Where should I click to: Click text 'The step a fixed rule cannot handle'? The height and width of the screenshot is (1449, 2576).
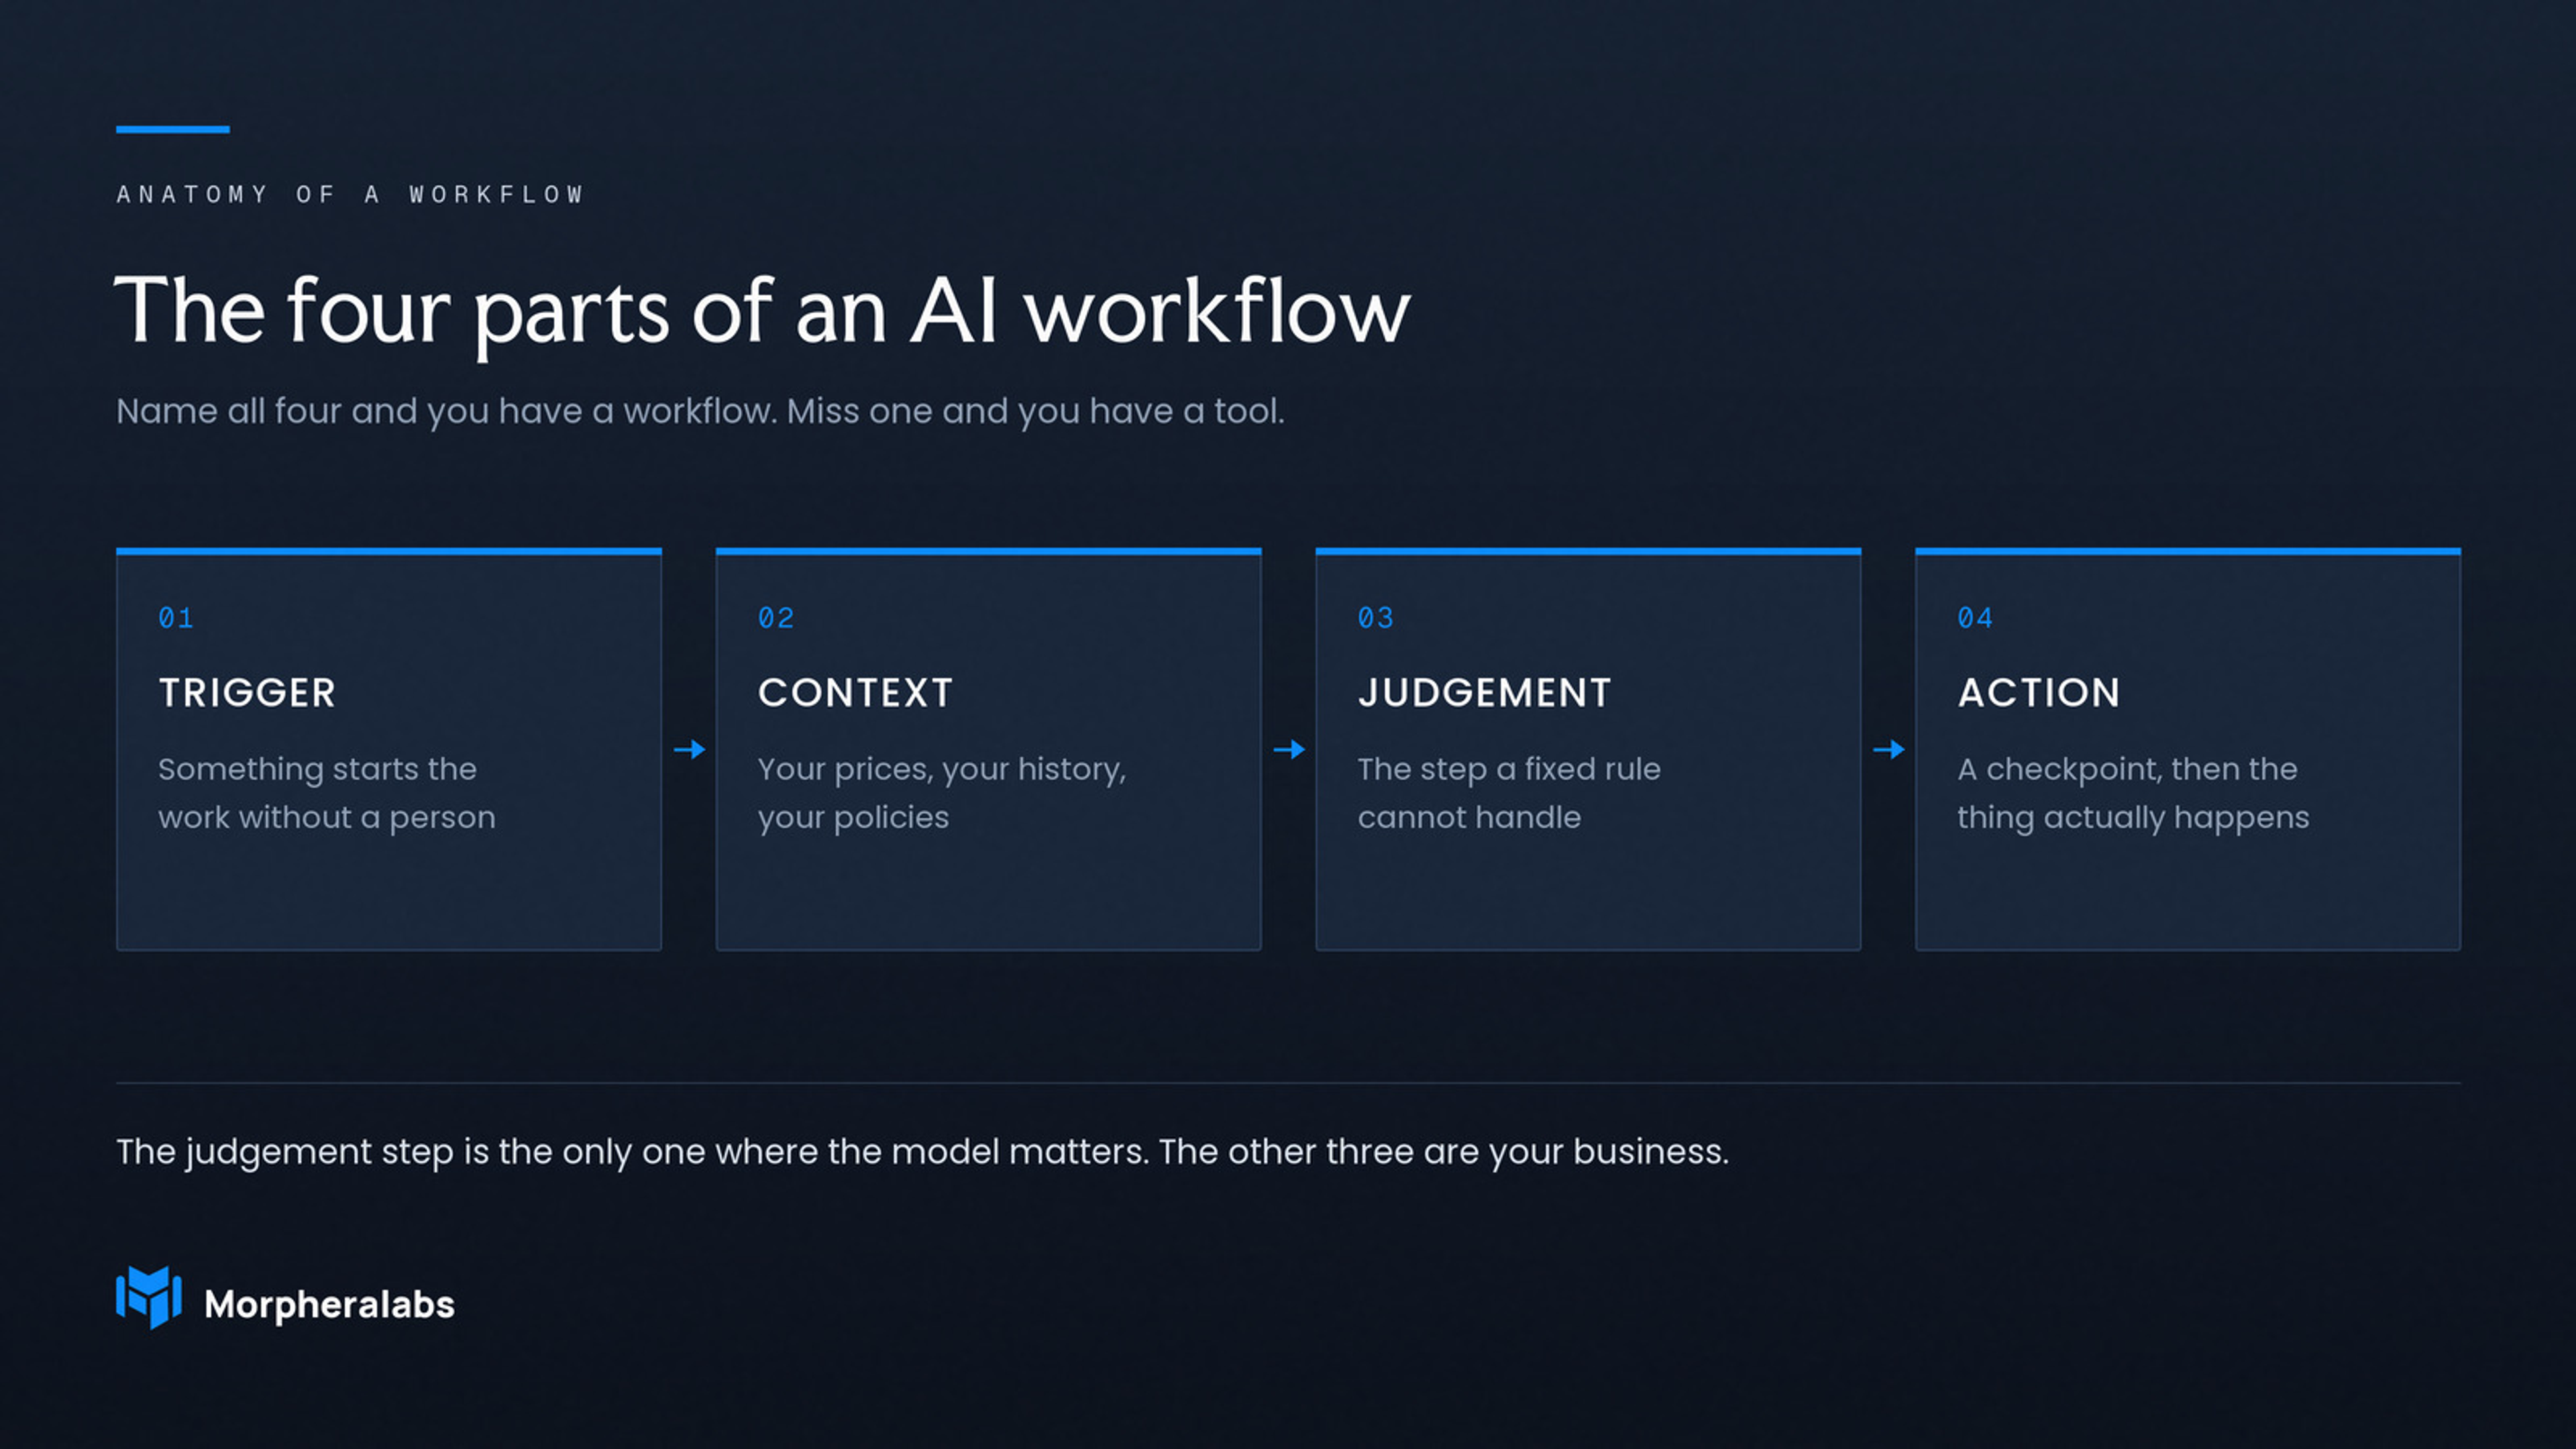[x=1509, y=793]
